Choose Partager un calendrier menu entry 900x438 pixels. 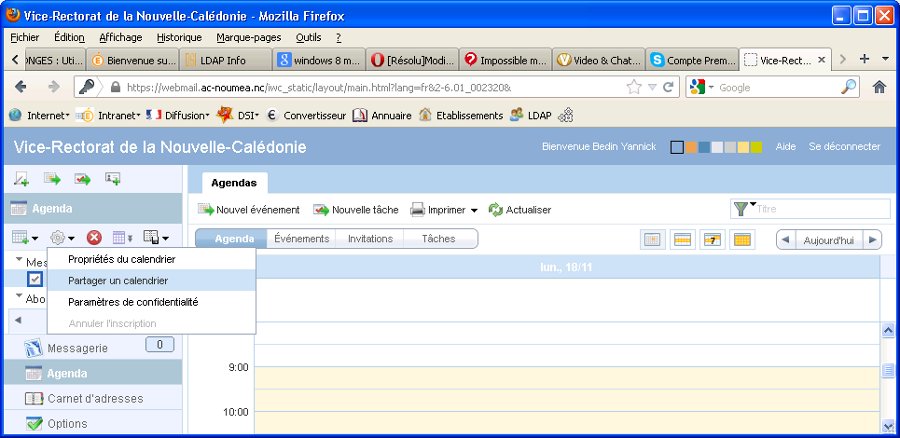tap(118, 280)
